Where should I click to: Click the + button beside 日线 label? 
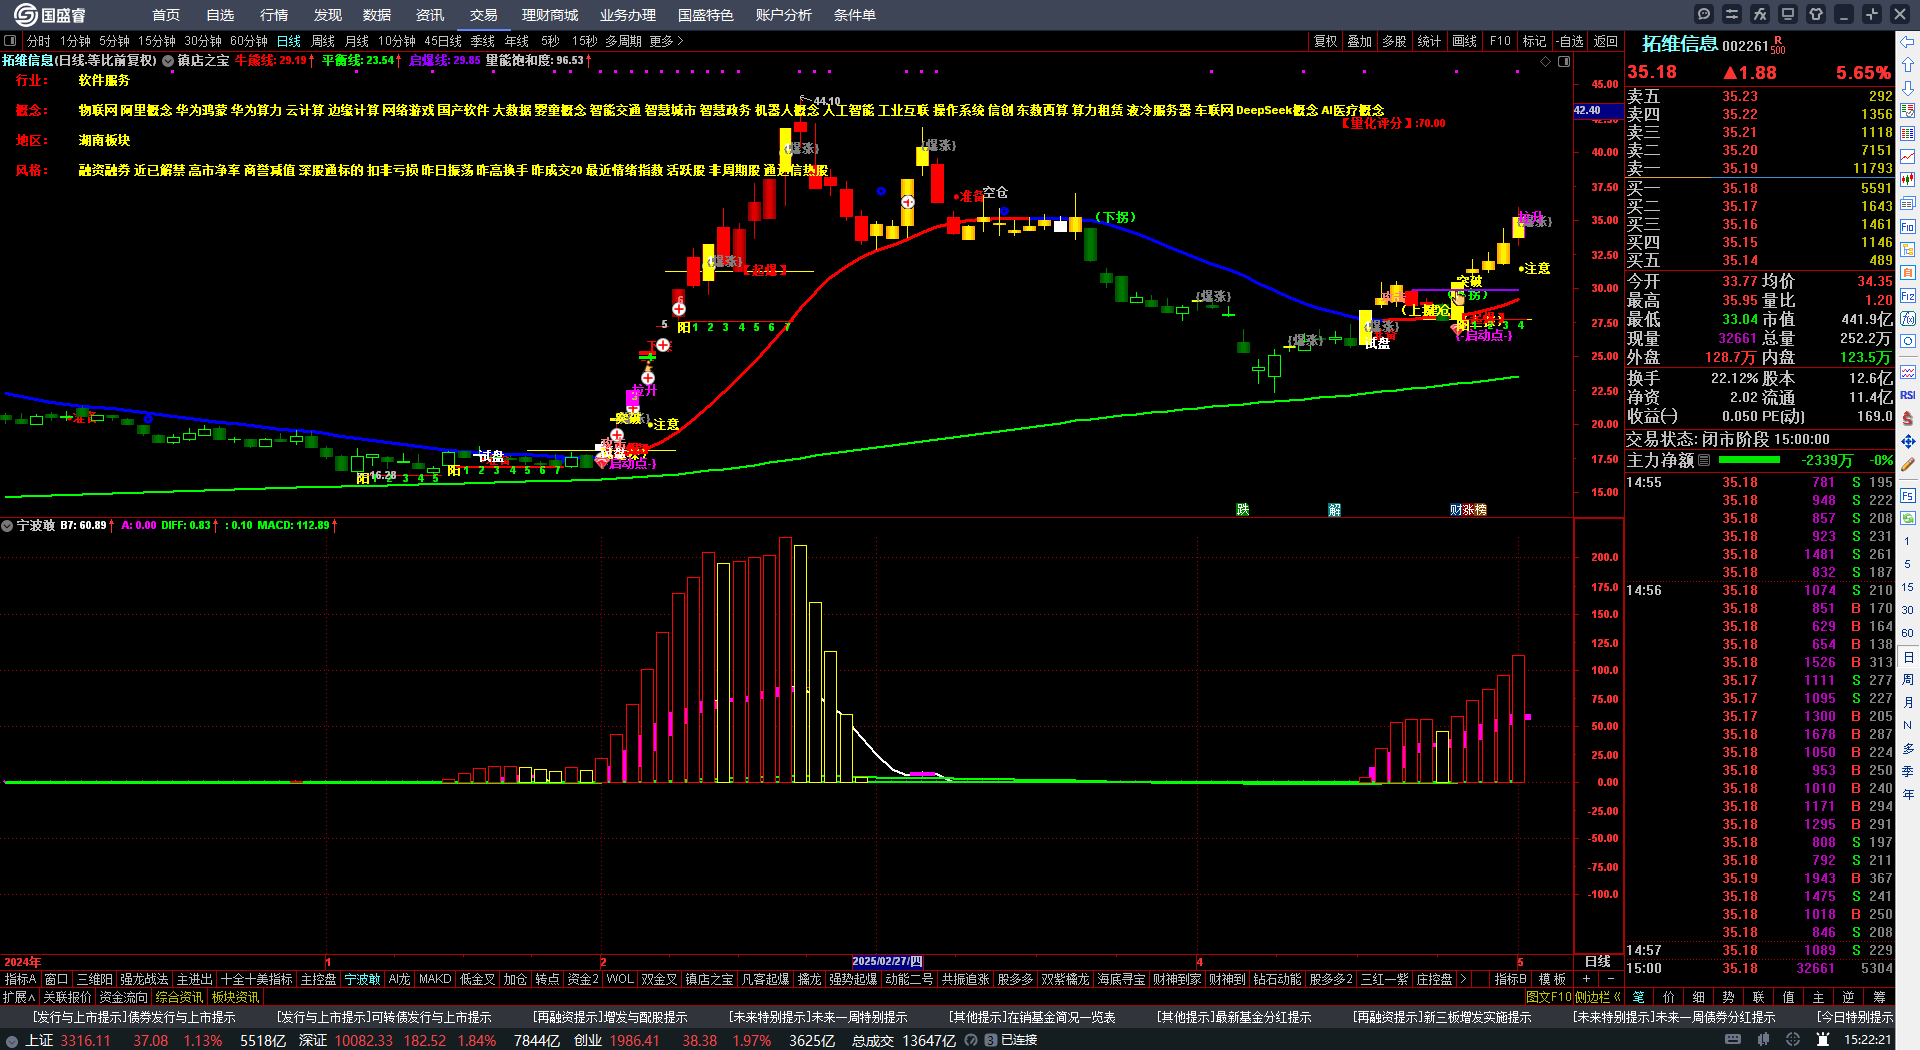click(1586, 979)
